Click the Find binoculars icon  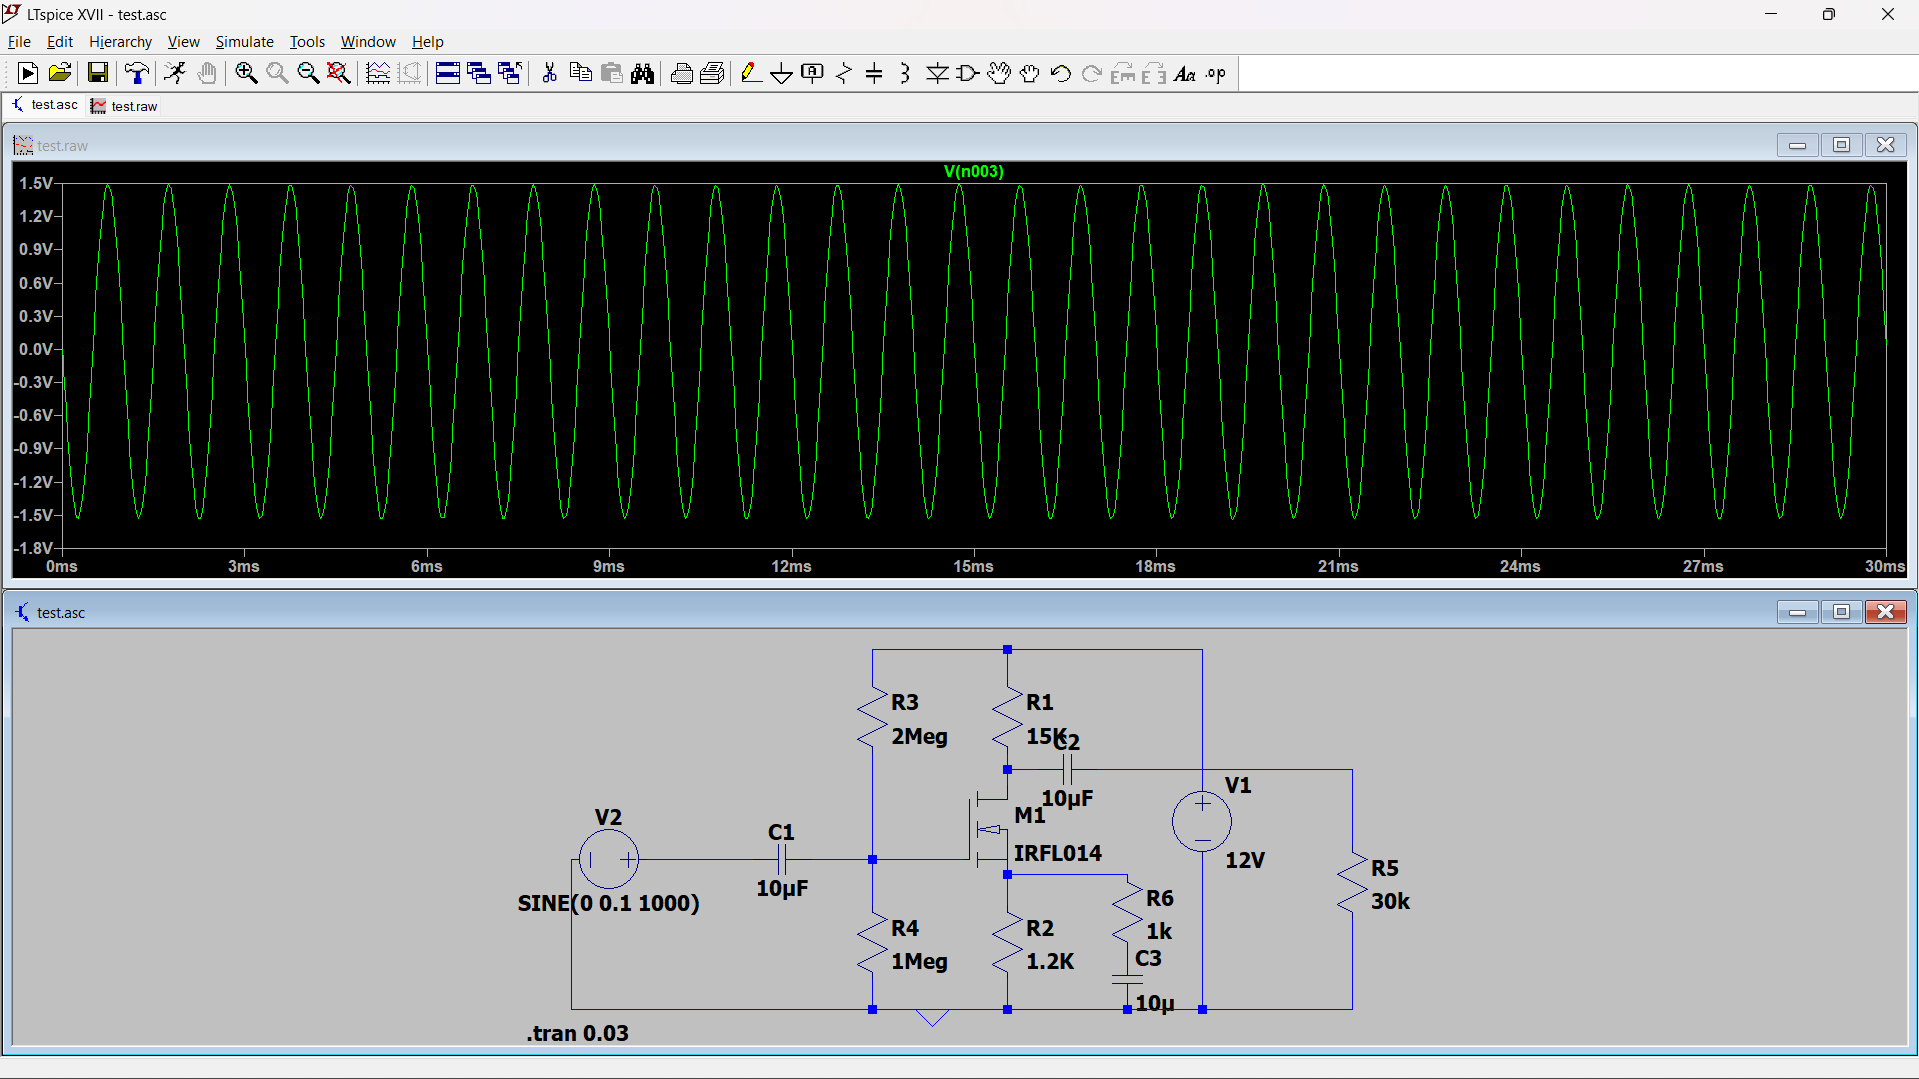click(643, 73)
